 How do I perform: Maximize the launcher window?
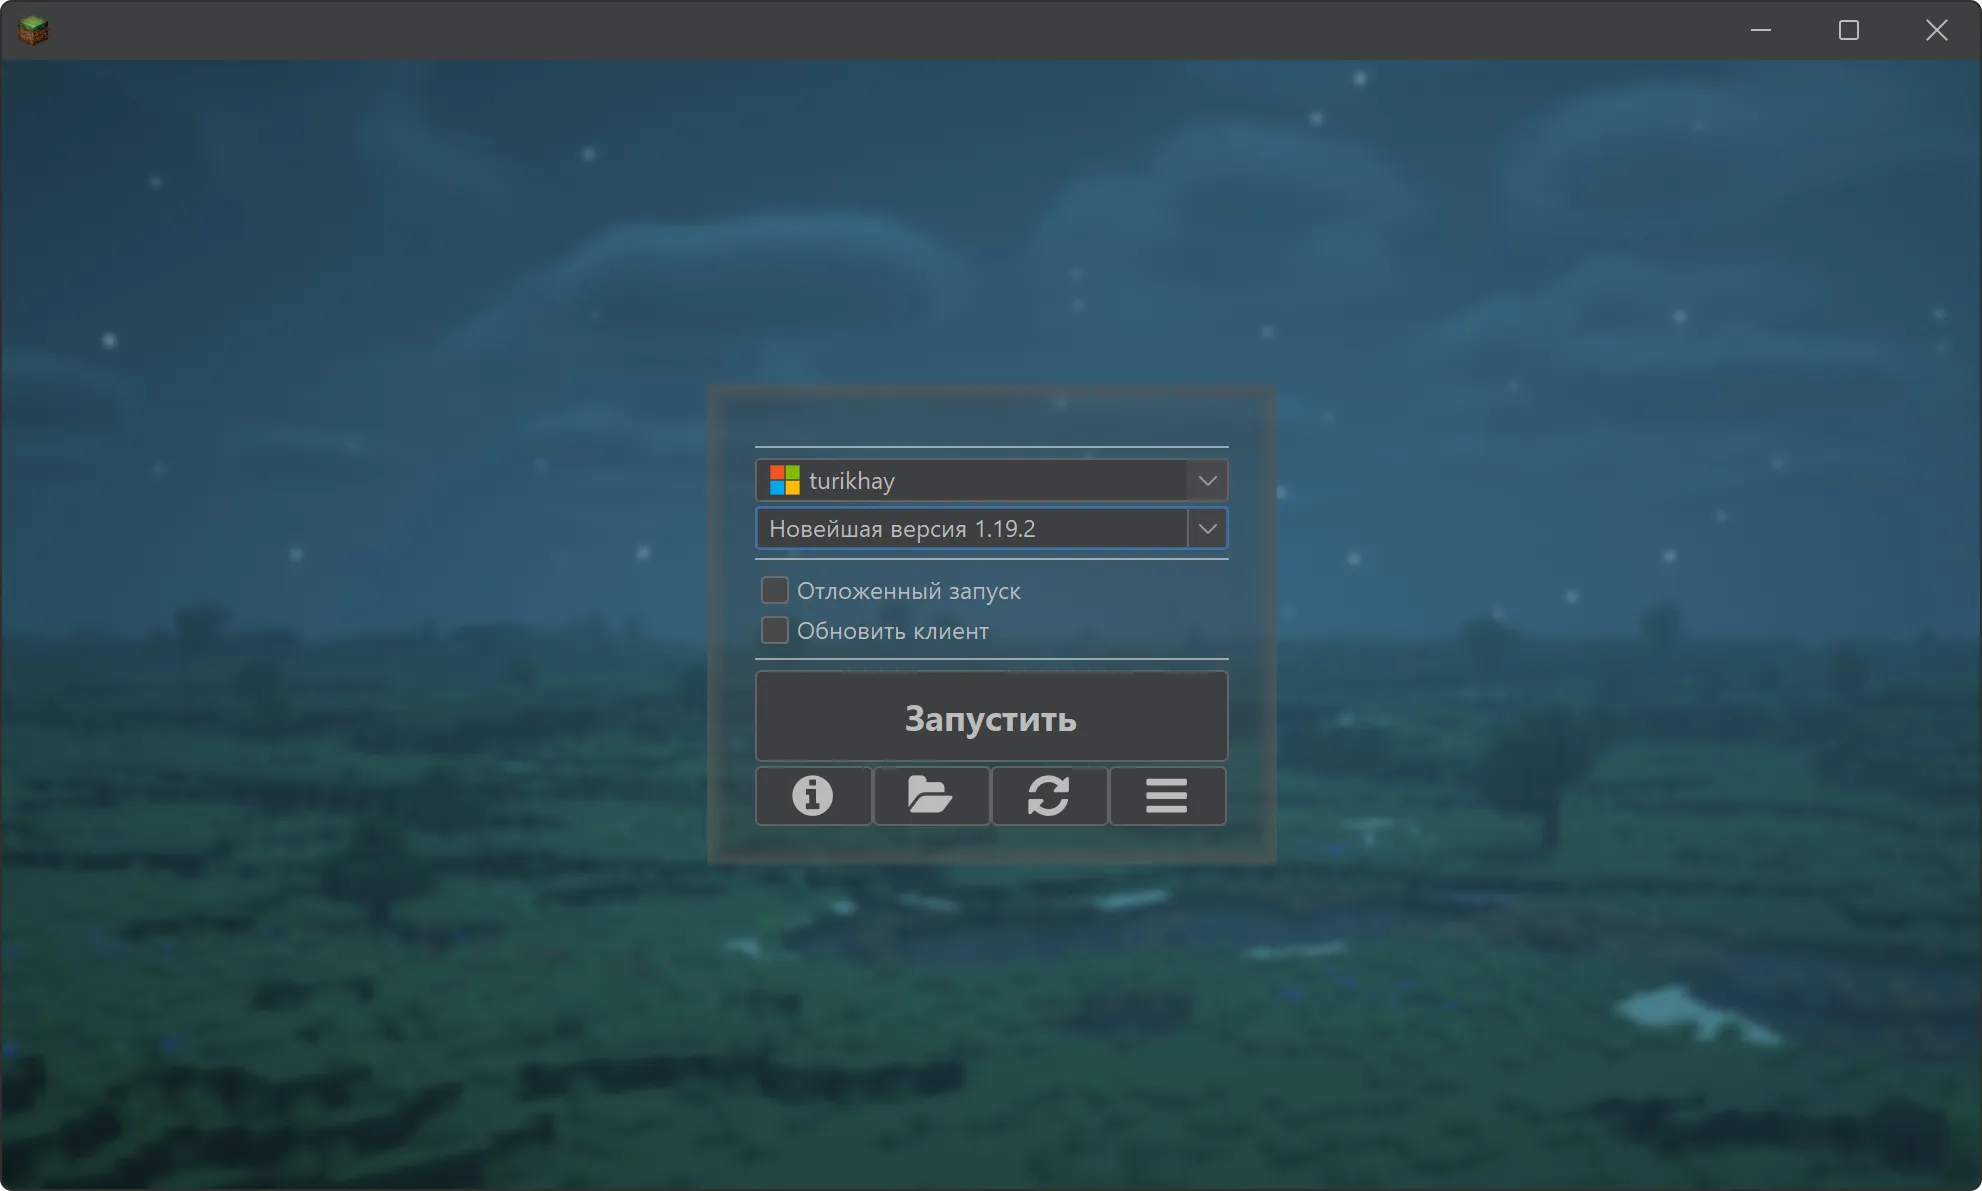(1847, 30)
